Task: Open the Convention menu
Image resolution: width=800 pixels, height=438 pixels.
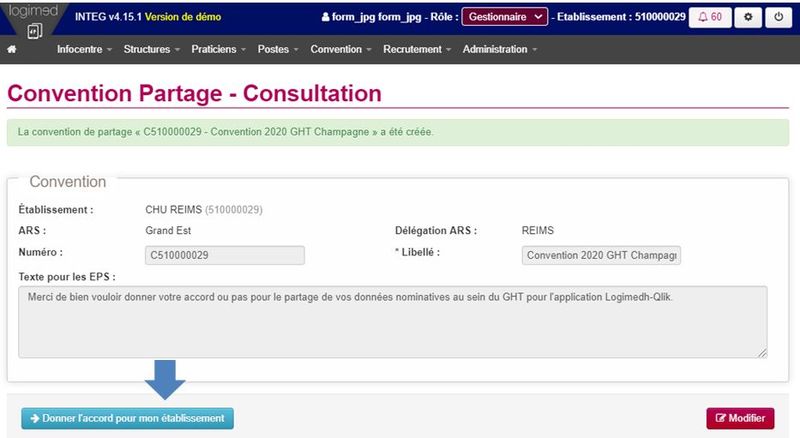Action: click(340, 50)
